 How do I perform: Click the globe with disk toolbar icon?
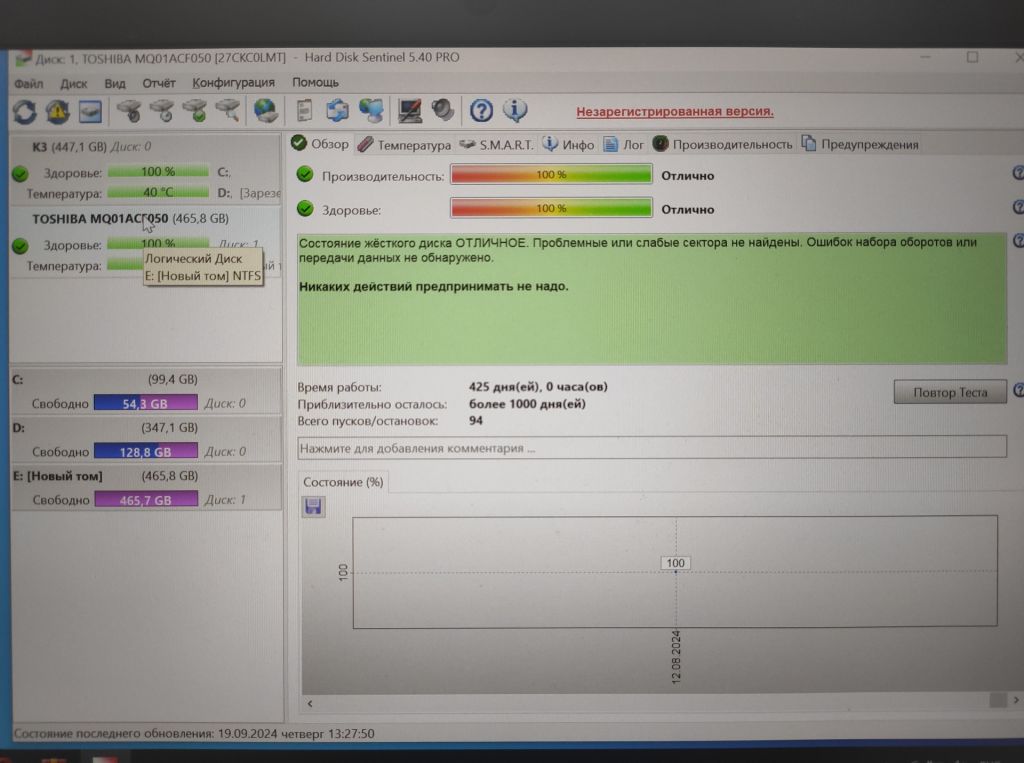tap(266, 111)
